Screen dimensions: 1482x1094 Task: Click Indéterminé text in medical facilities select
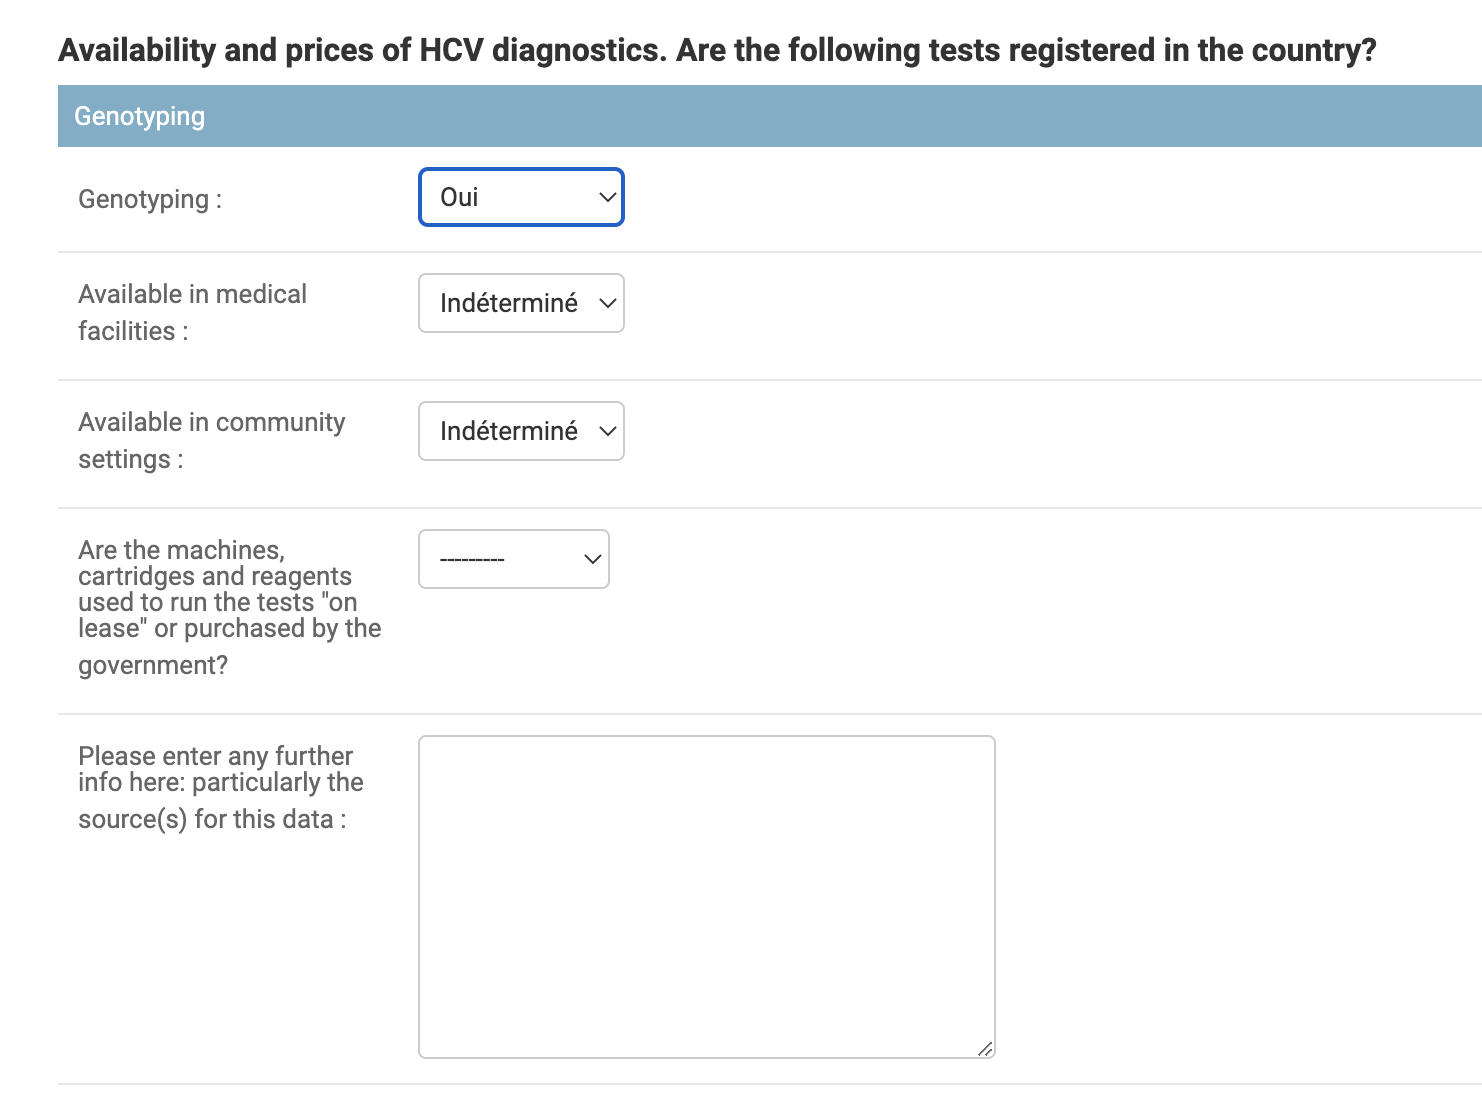click(509, 303)
